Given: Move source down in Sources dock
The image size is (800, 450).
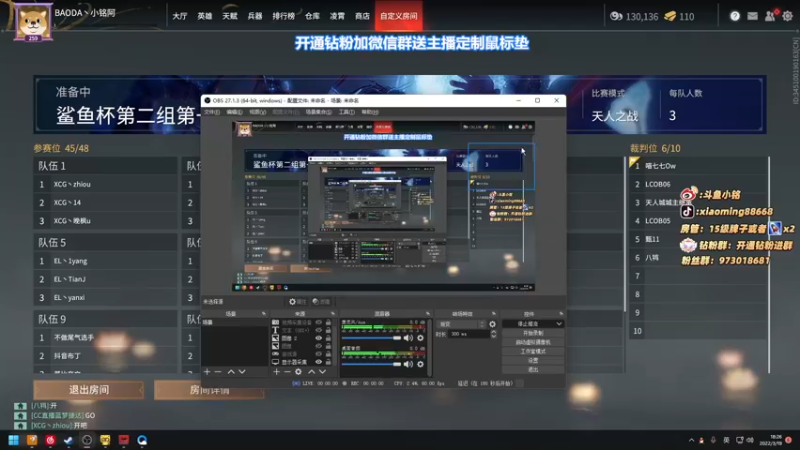Looking at the screenshot, I should (322, 371).
